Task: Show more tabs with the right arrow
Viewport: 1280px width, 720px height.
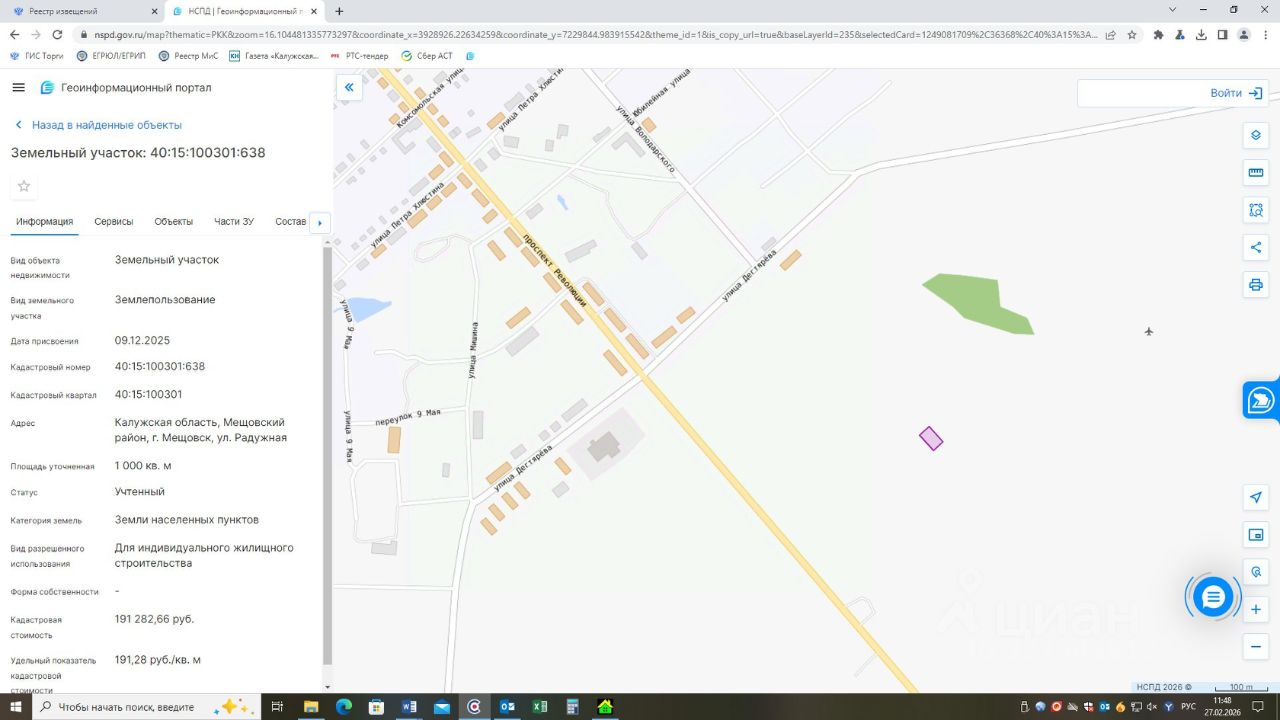Action: 320,222
